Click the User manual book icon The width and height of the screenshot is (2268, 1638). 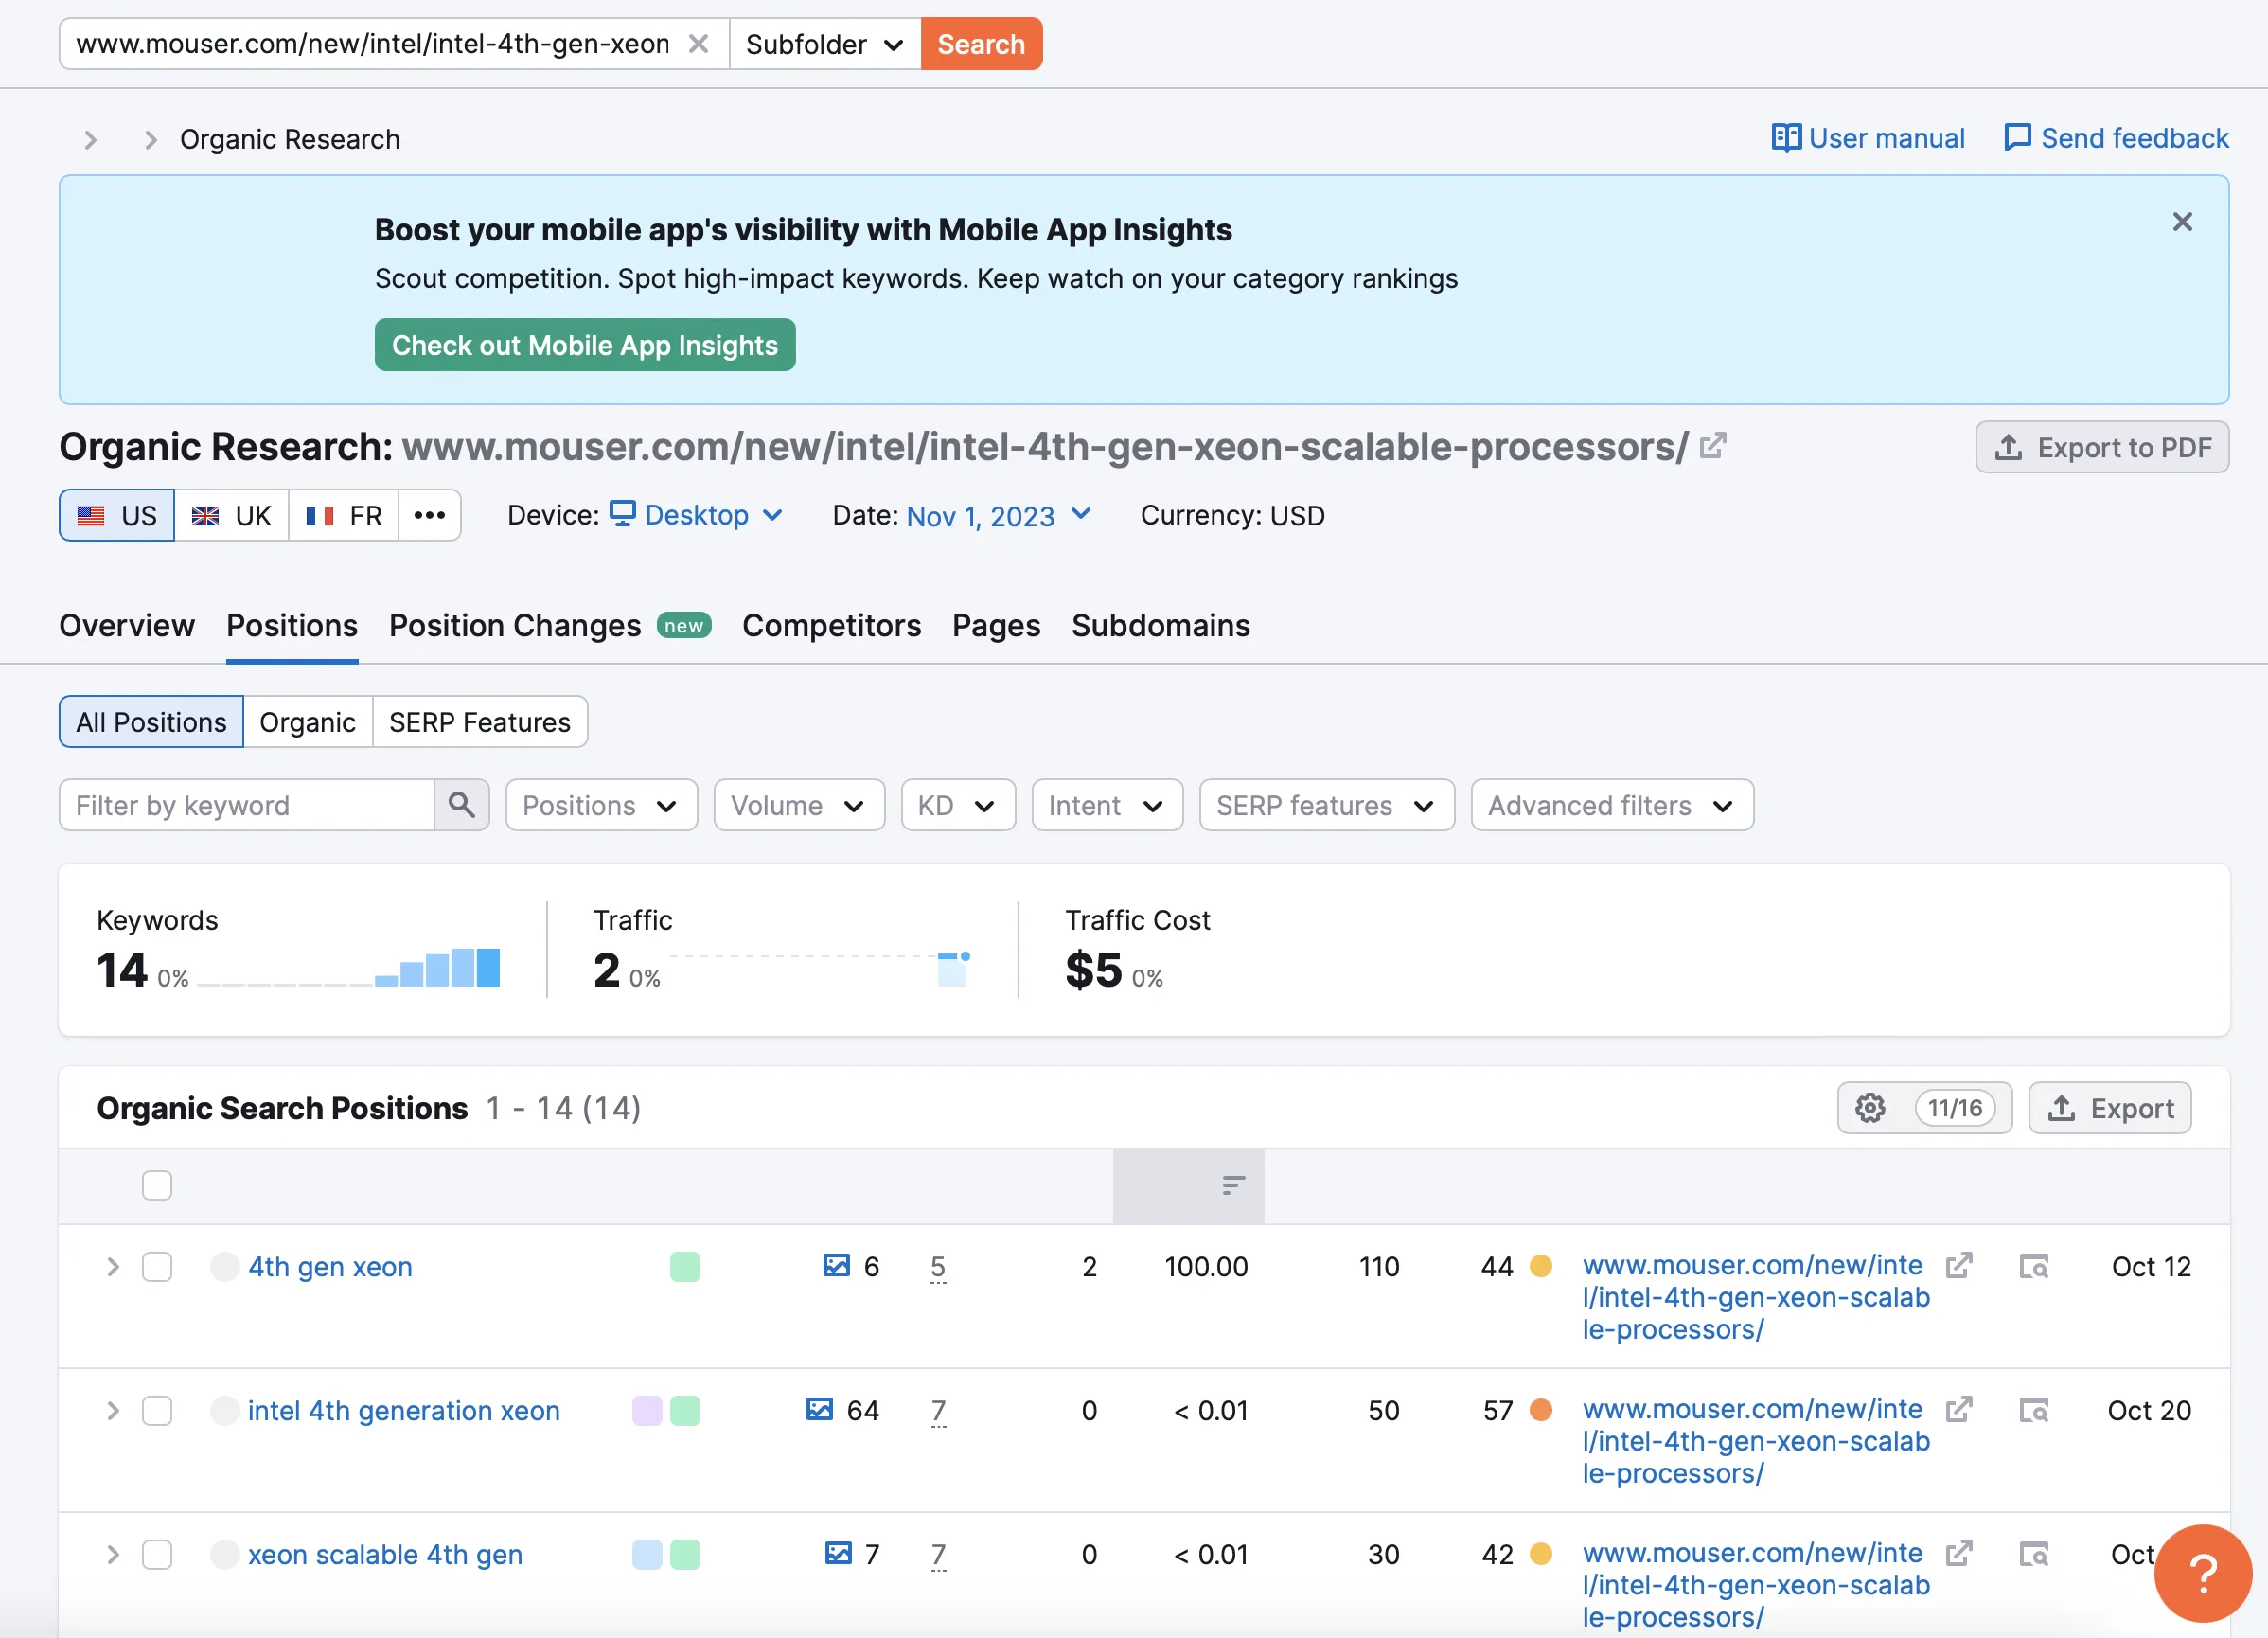(1786, 138)
